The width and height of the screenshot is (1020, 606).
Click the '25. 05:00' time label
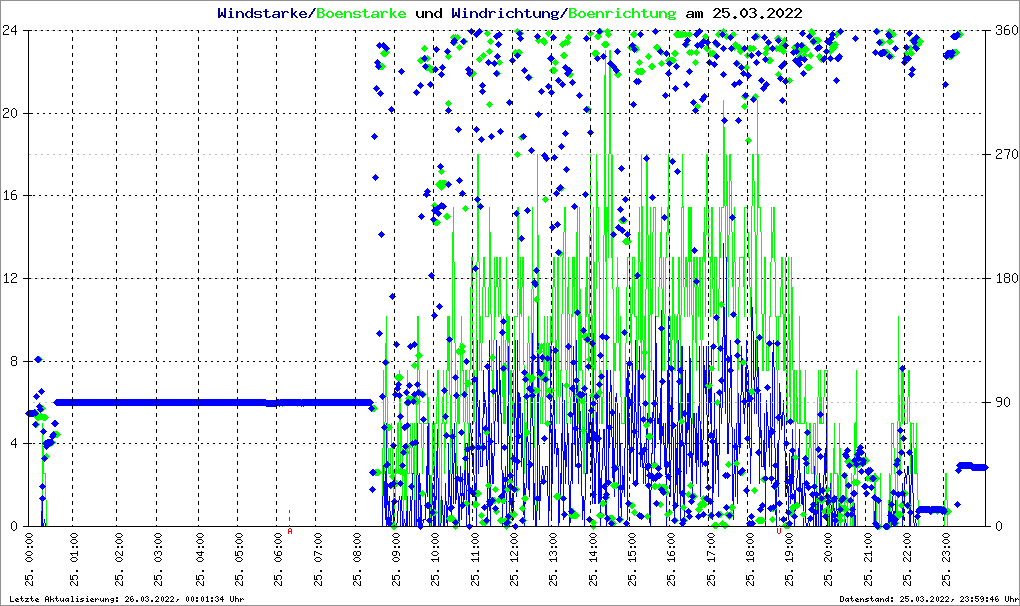point(239,559)
